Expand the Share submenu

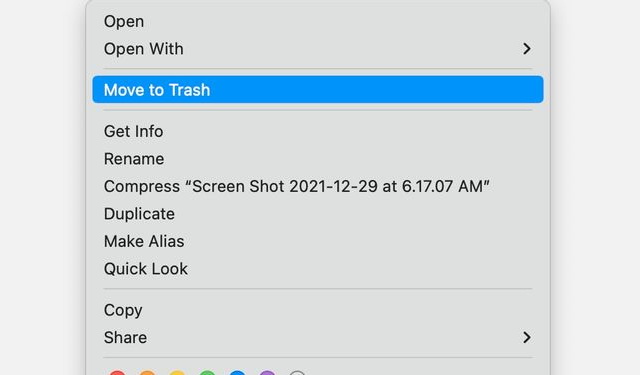(318, 337)
